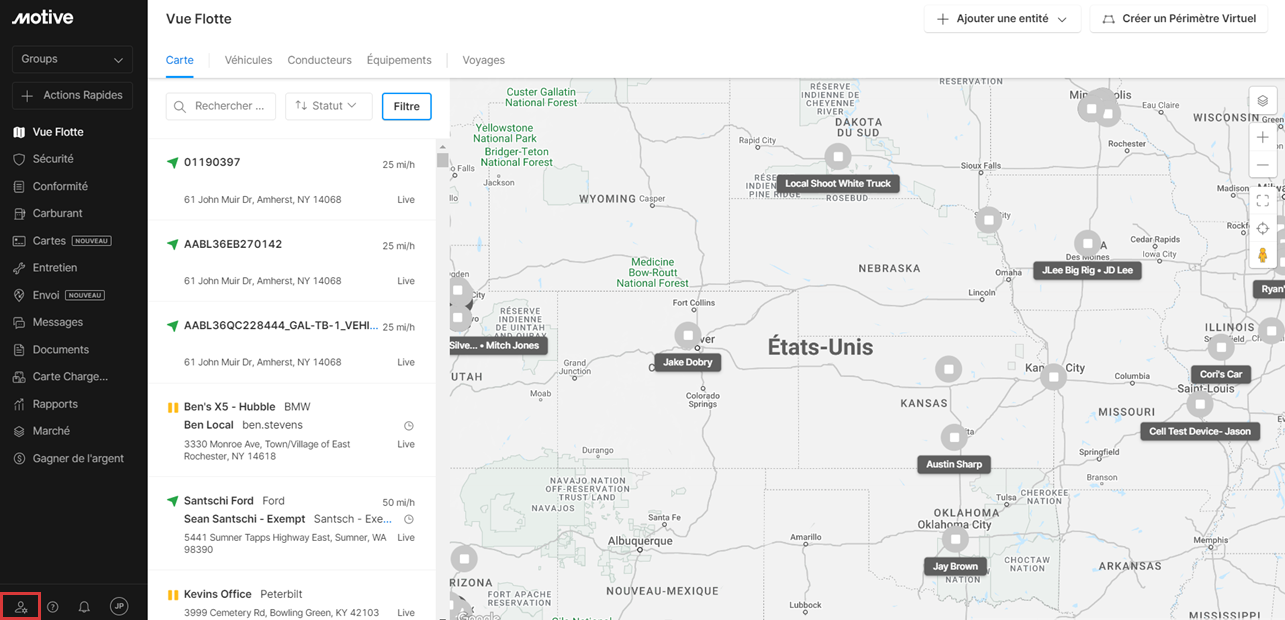Screen dimensions: 1285x620
Task: Open the Ajouter une entité dropdown
Action: coord(1002,19)
